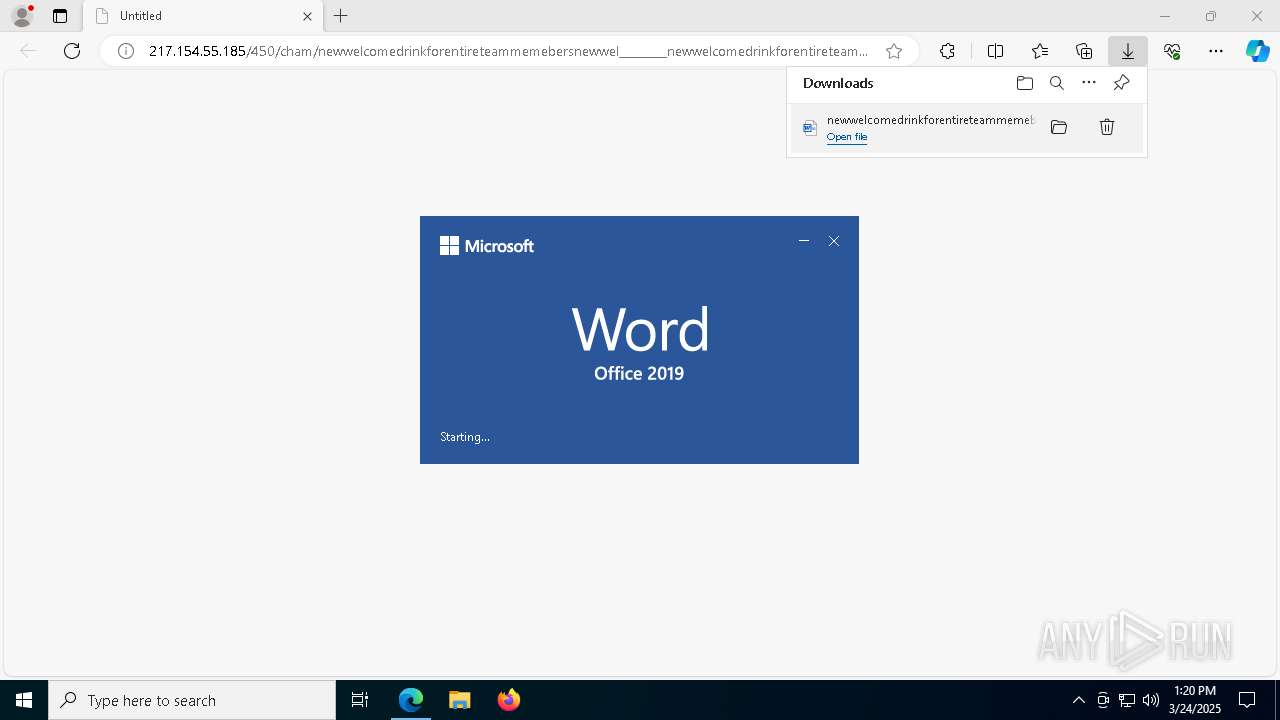Open volume control tray icon
This screenshot has height=720, width=1280.
[1151, 700]
